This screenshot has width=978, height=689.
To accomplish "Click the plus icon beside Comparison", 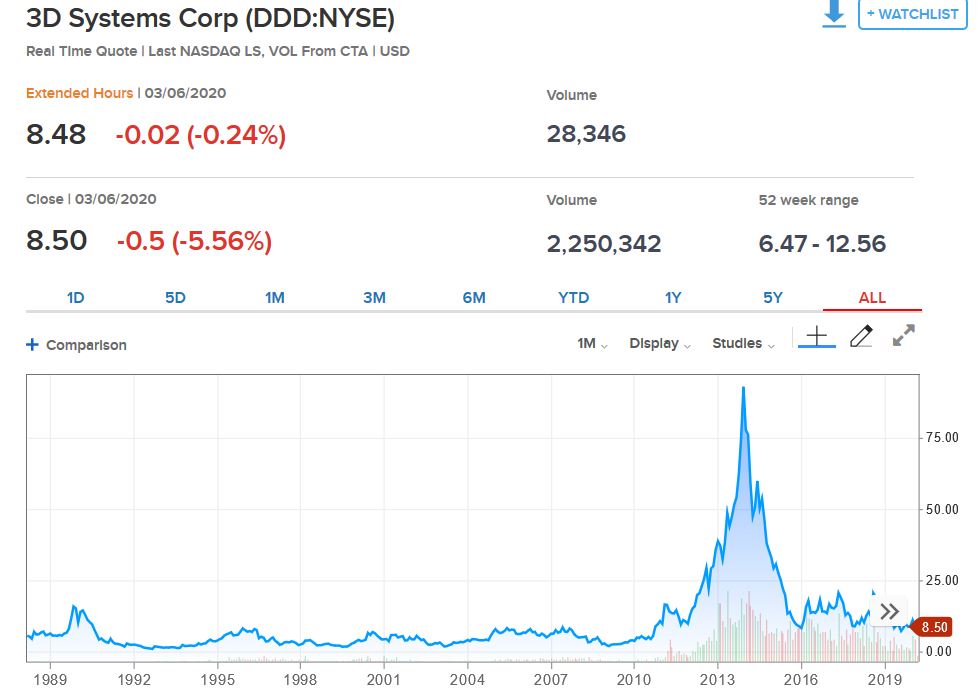I will tap(32, 345).
